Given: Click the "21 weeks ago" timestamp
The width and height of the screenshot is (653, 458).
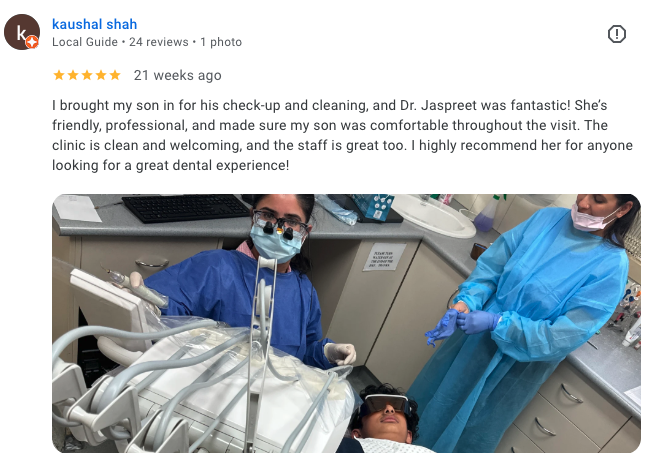Looking at the screenshot, I should click(x=177, y=75).
